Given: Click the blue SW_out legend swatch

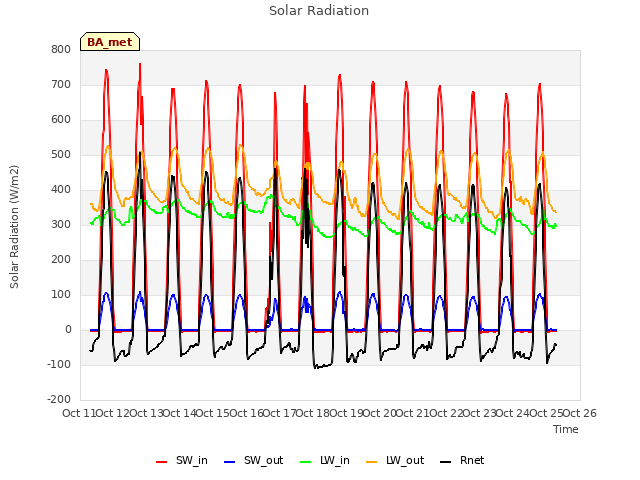Looking at the screenshot, I should [x=230, y=461].
